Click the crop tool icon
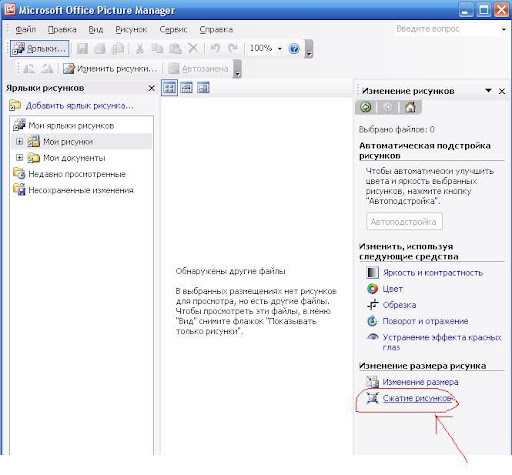The width and height of the screenshot is (512, 475). (x=372, y=305)
